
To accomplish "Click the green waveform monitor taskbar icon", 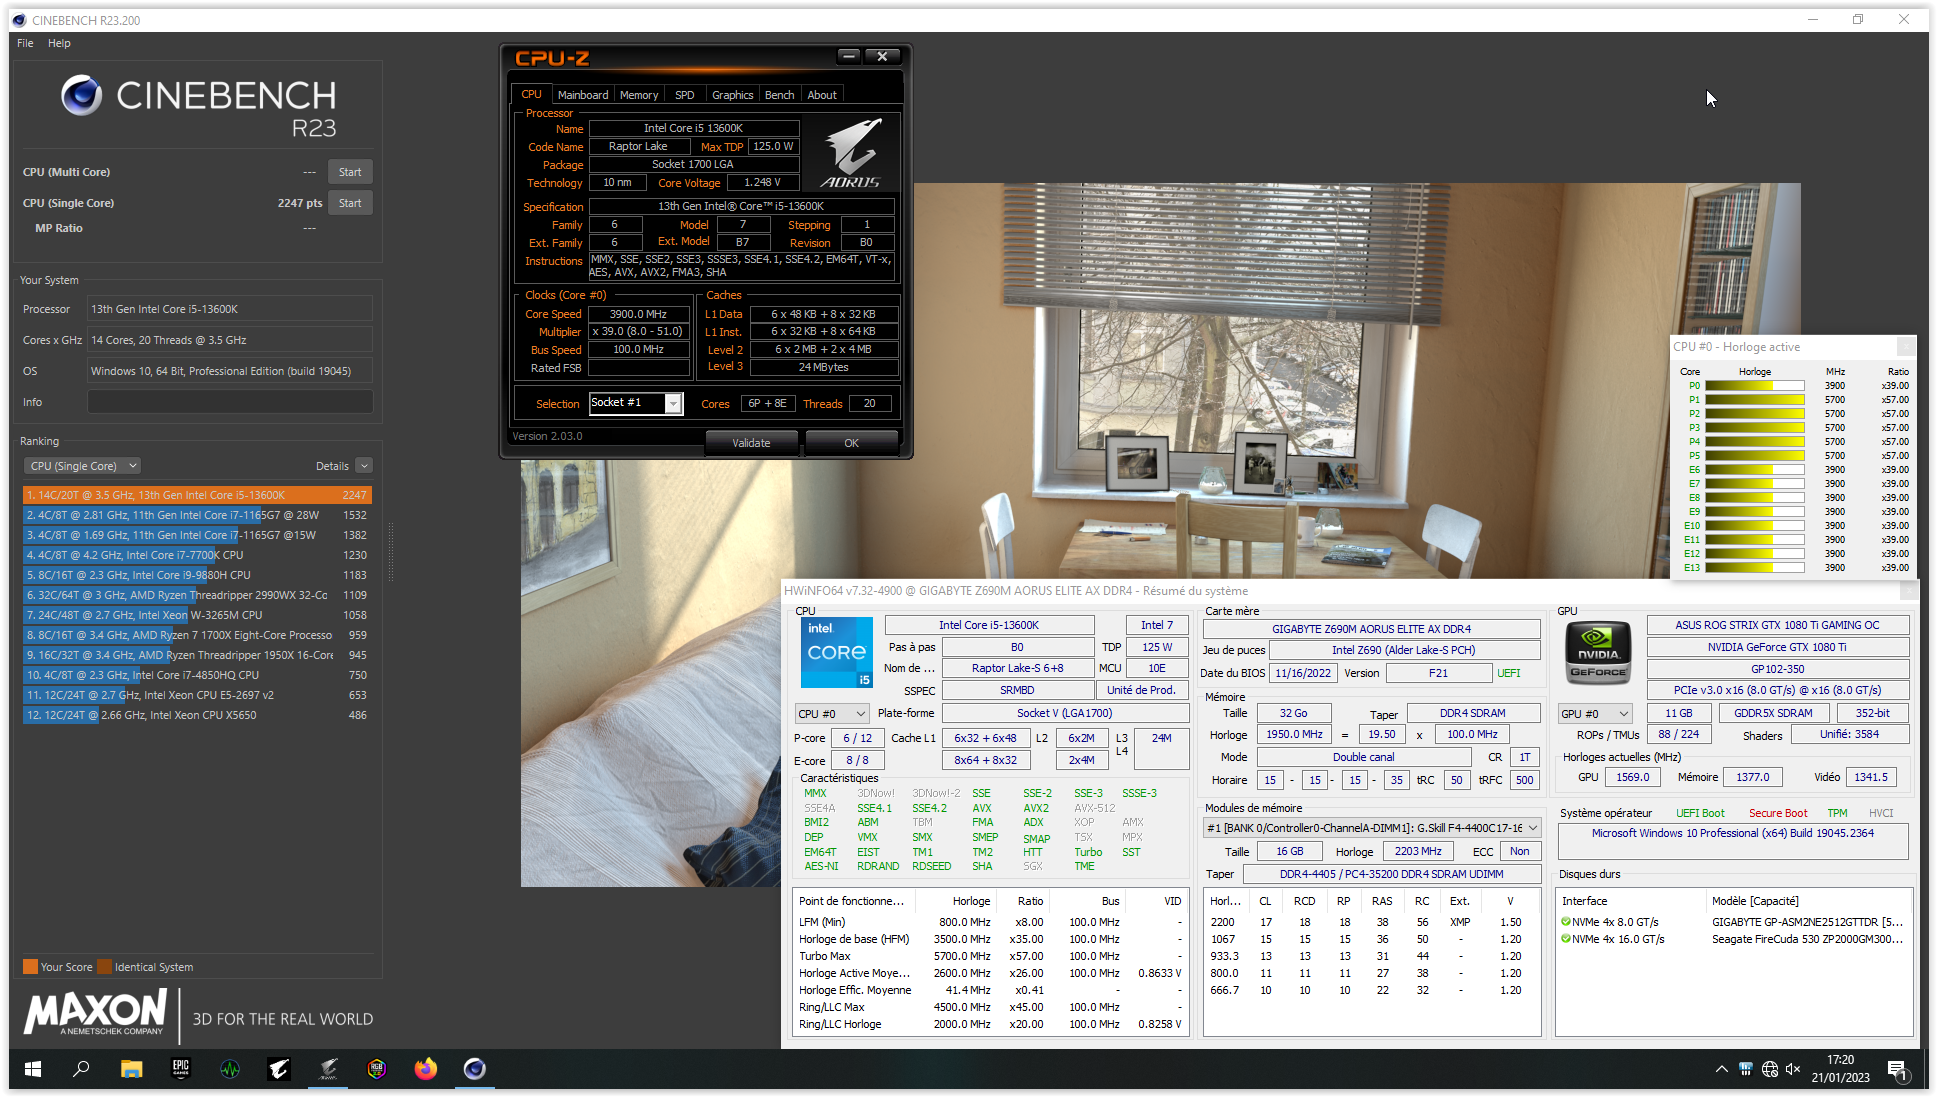I will (x=230, y=1069).
